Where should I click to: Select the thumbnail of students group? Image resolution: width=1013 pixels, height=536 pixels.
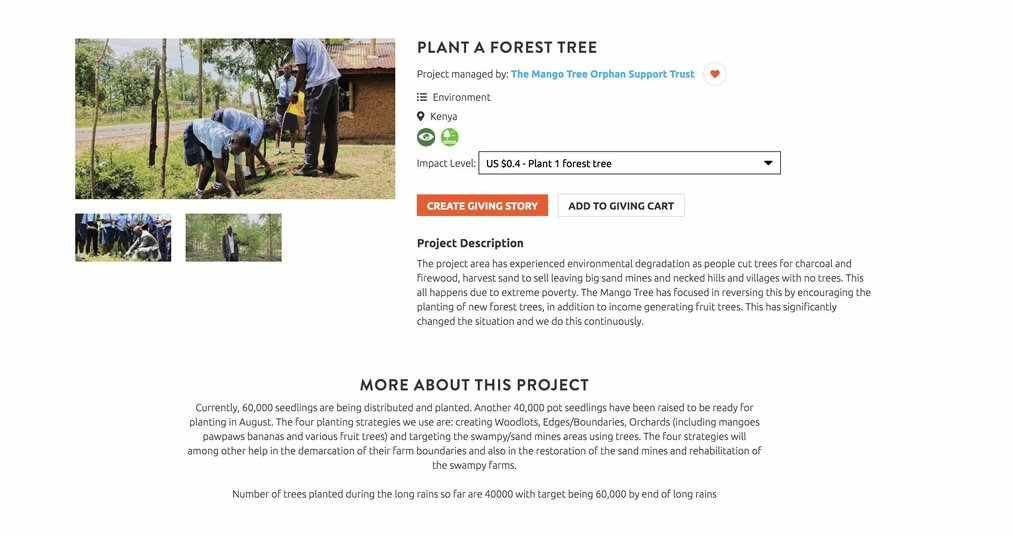point(123,238)
